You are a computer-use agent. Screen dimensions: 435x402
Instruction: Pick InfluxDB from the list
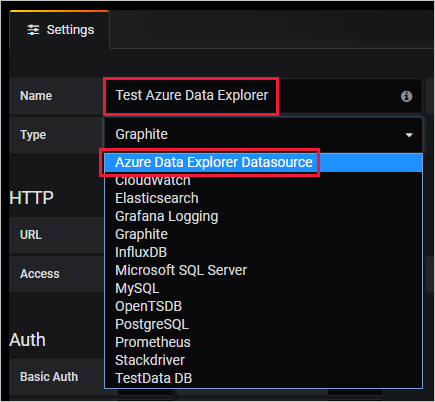pos(263,252)
